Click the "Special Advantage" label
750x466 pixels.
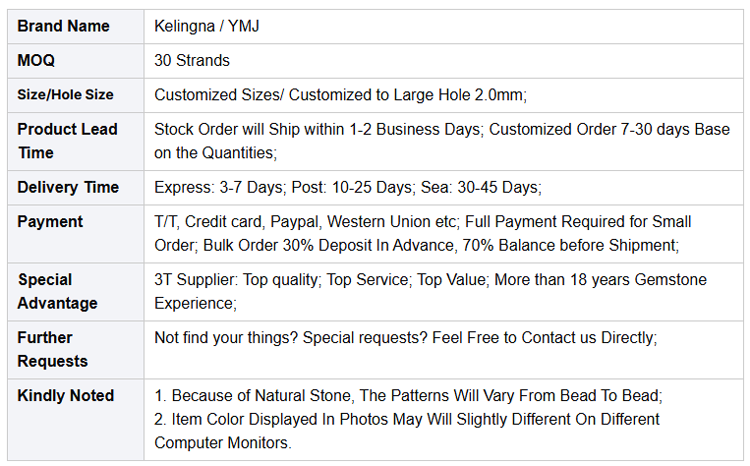click(x=58, y=291)
